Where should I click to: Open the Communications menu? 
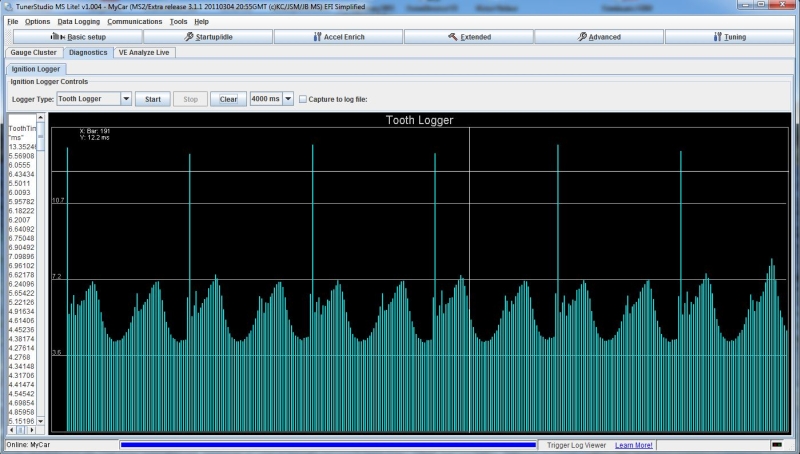click(135, 21)
